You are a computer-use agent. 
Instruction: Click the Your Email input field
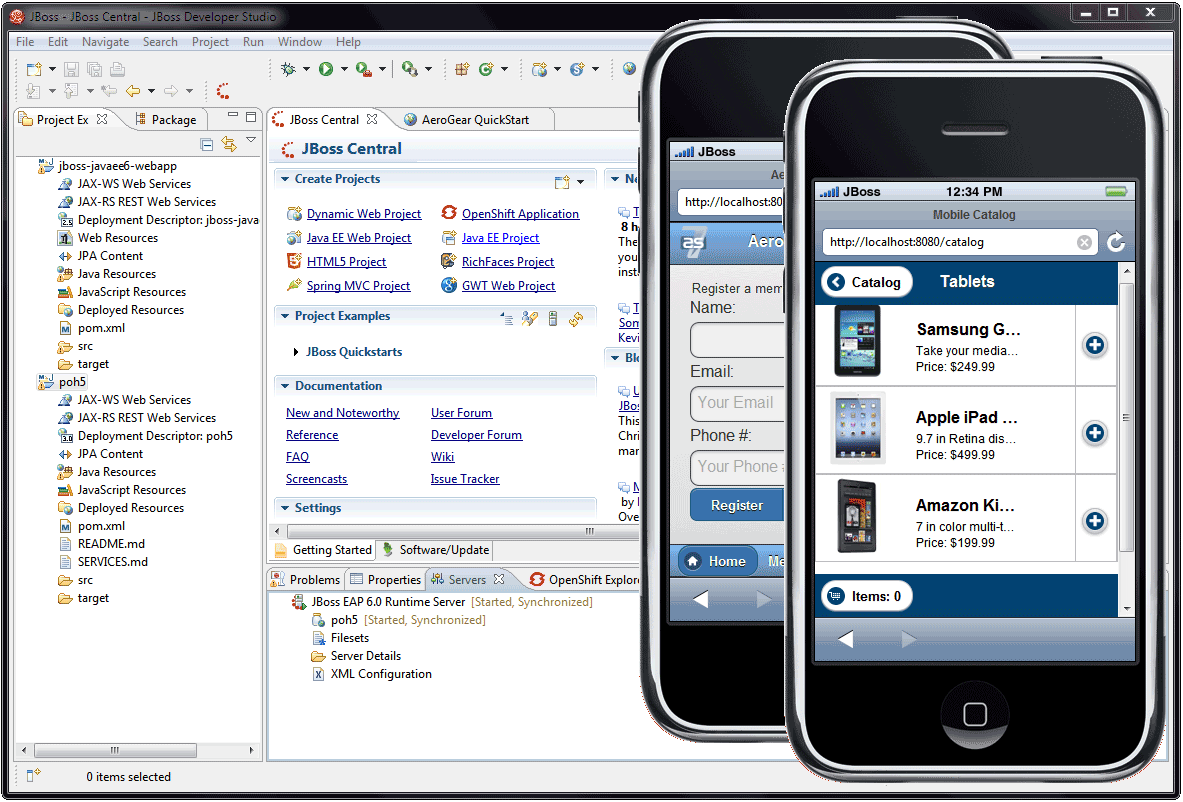(x=737, y=403)
